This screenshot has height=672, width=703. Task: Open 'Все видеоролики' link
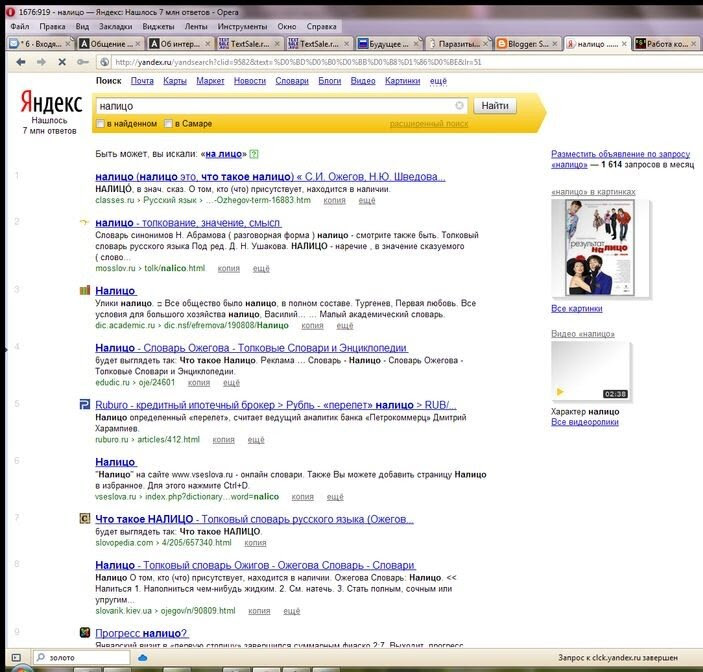(585, 422)
